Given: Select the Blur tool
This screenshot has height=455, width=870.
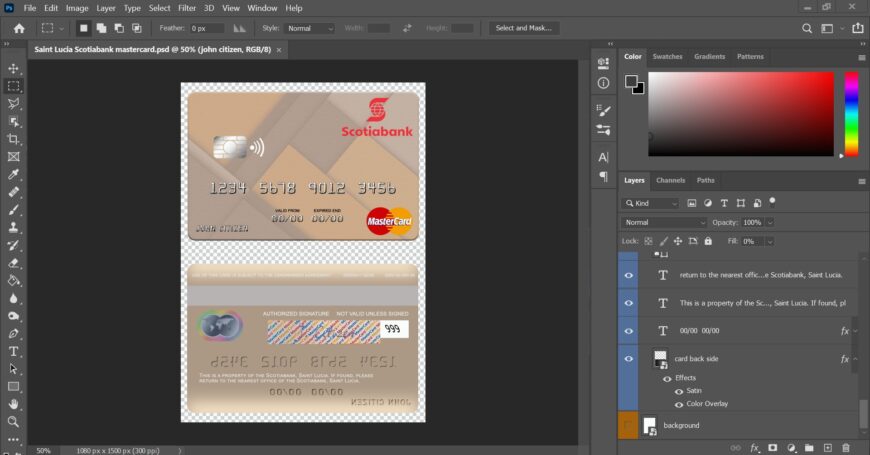Looking at the screenshot, I should 13,299.
